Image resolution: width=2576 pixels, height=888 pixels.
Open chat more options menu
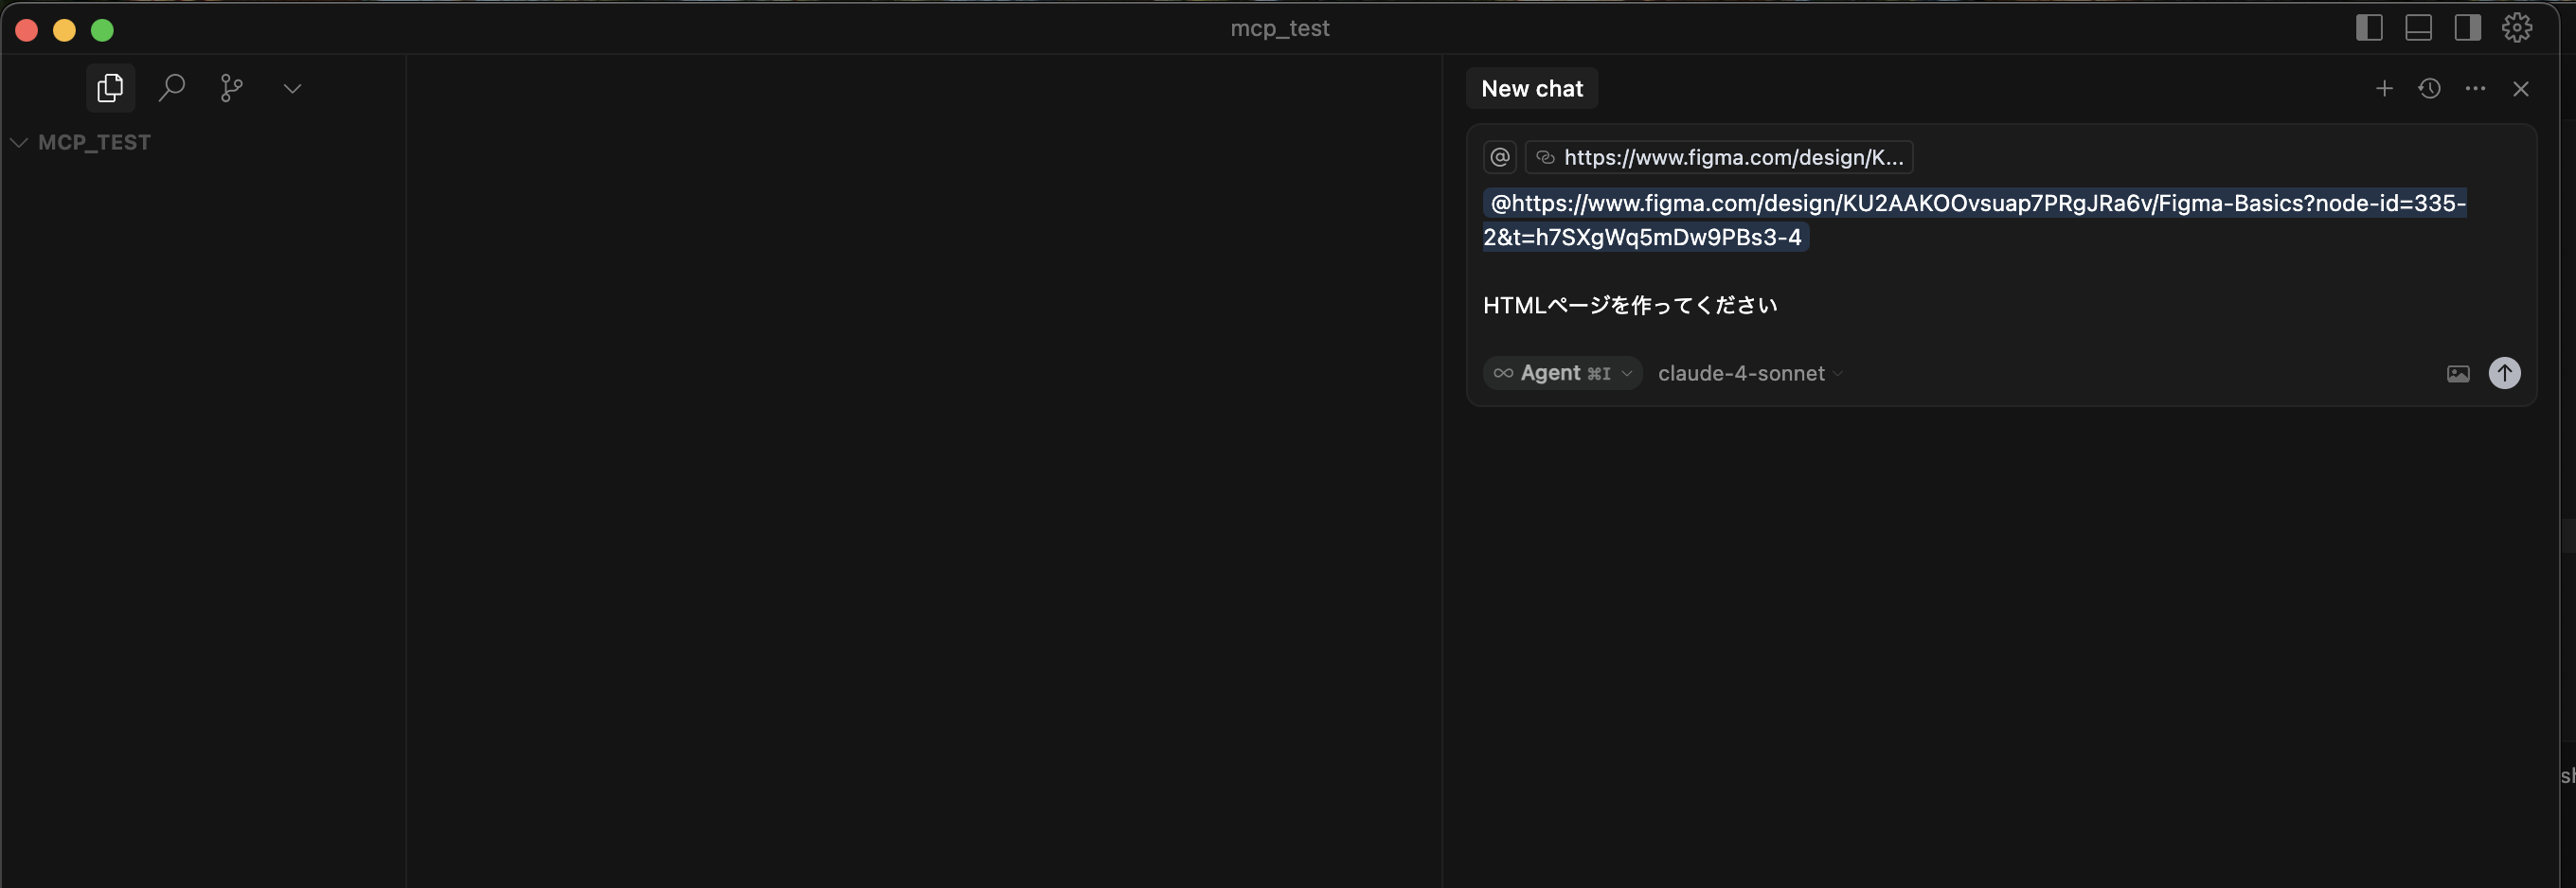pos(2475,89)
